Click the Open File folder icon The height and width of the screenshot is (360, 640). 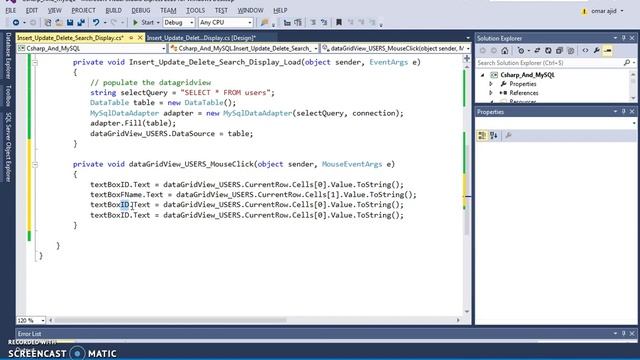point(59,23)
